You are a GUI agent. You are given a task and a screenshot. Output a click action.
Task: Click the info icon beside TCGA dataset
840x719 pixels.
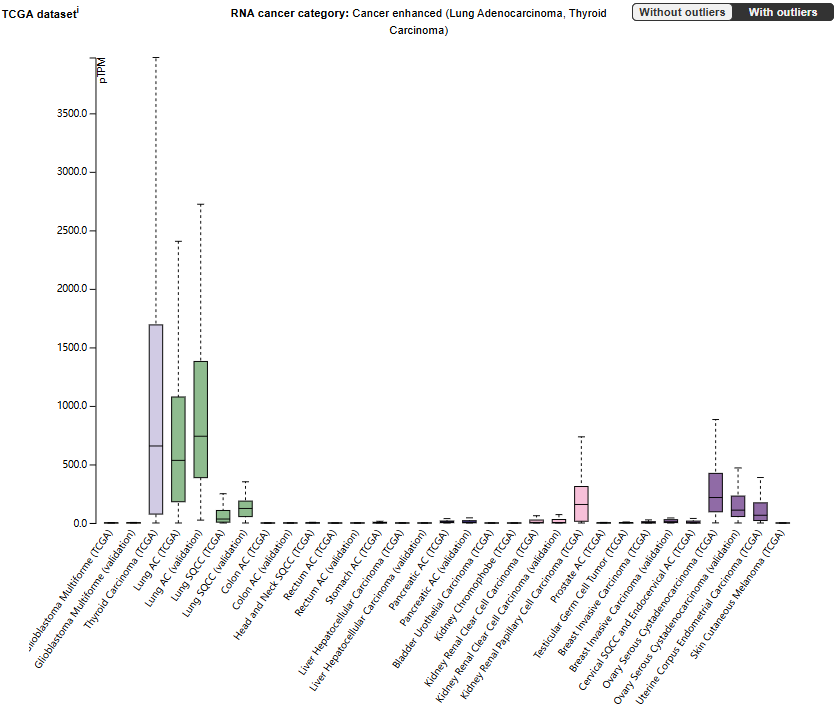tap(78, 9)
